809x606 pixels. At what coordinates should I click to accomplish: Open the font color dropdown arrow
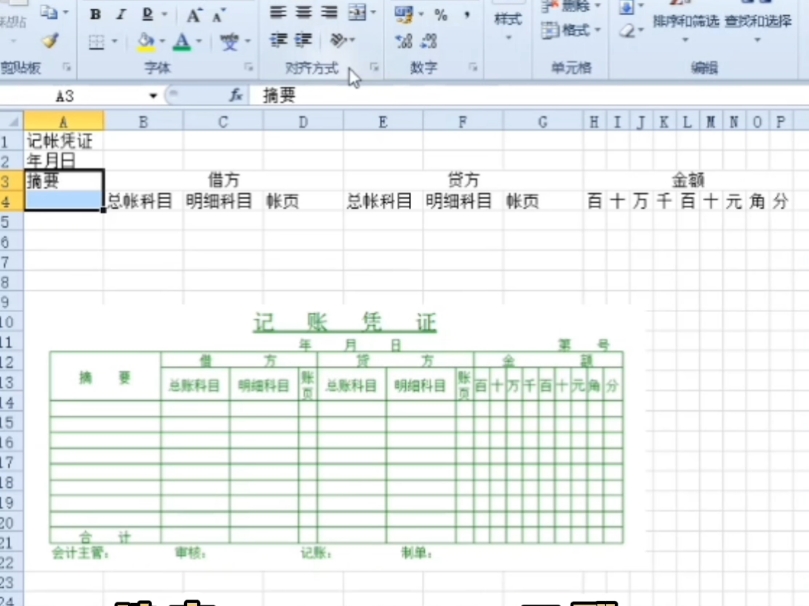click(198, 41)
